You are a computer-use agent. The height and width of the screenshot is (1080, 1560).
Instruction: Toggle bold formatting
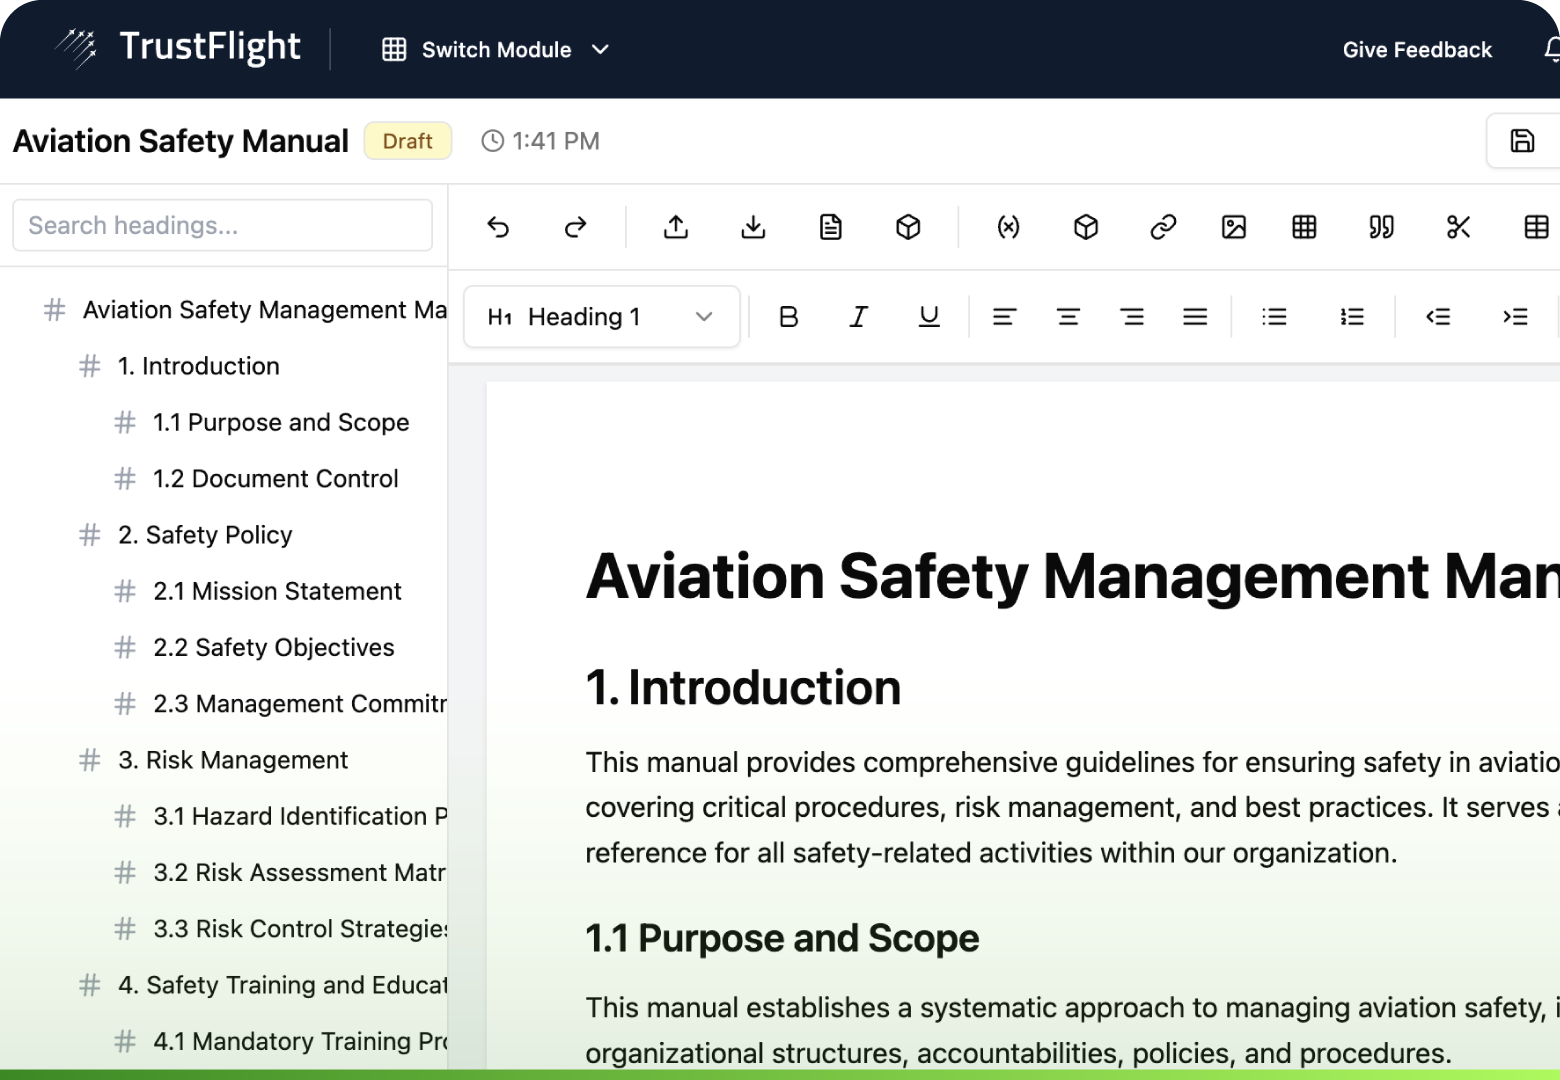pyautogui.click(x=788, y=317)
